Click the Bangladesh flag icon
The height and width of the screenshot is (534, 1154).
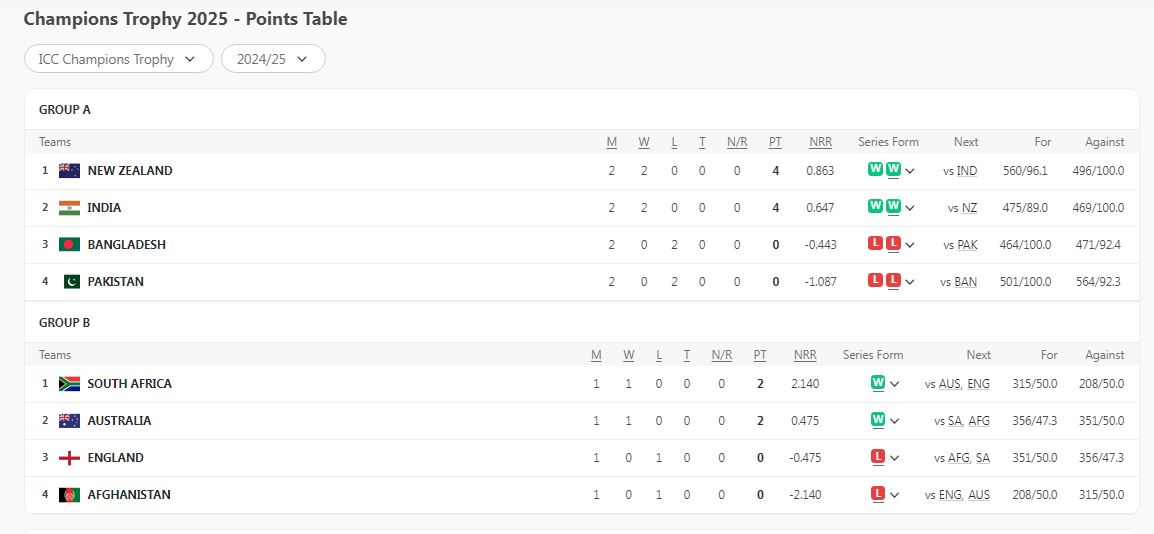click(x=69, y=245)
